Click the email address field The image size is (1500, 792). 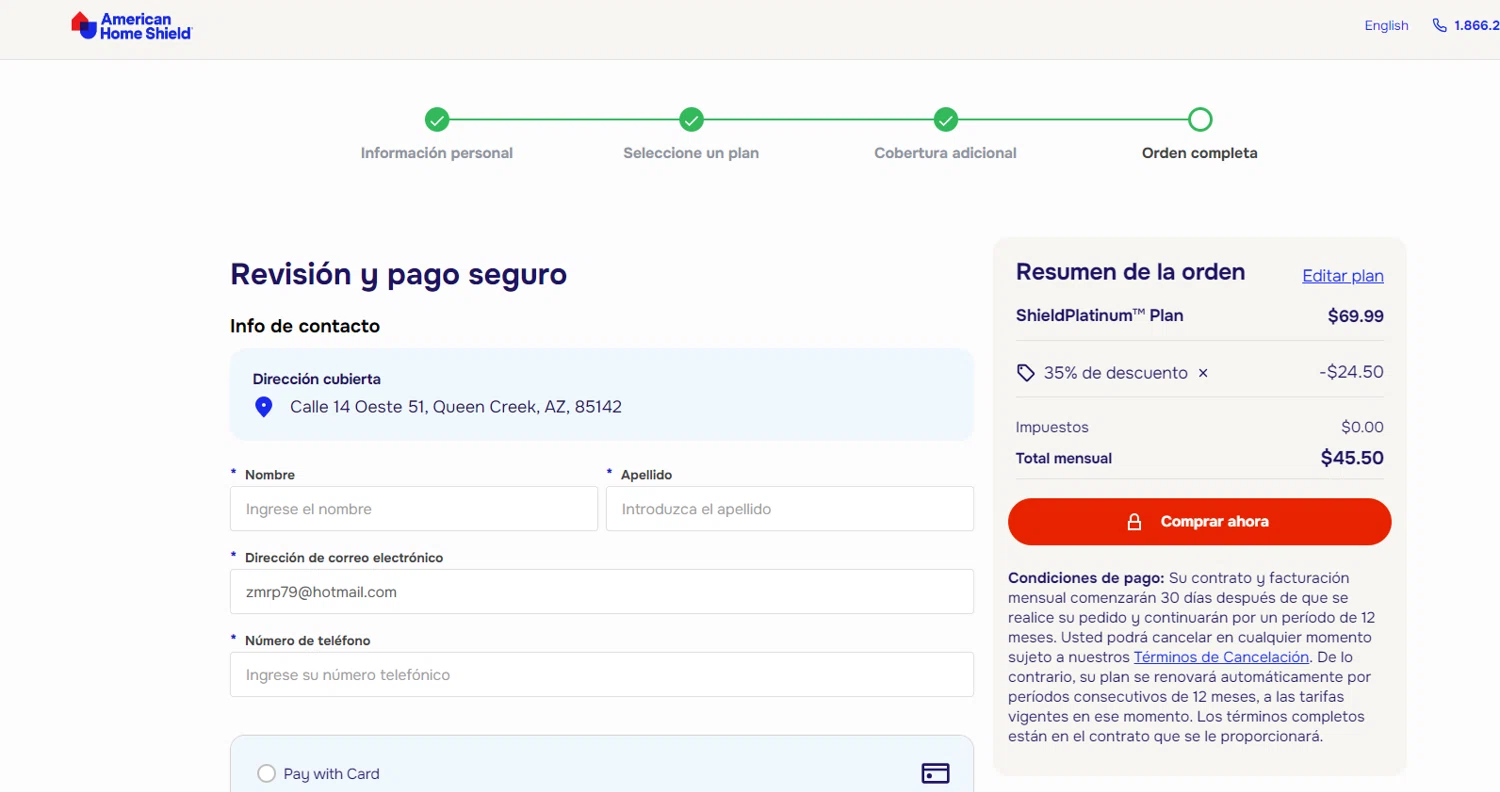pos(601,592)
